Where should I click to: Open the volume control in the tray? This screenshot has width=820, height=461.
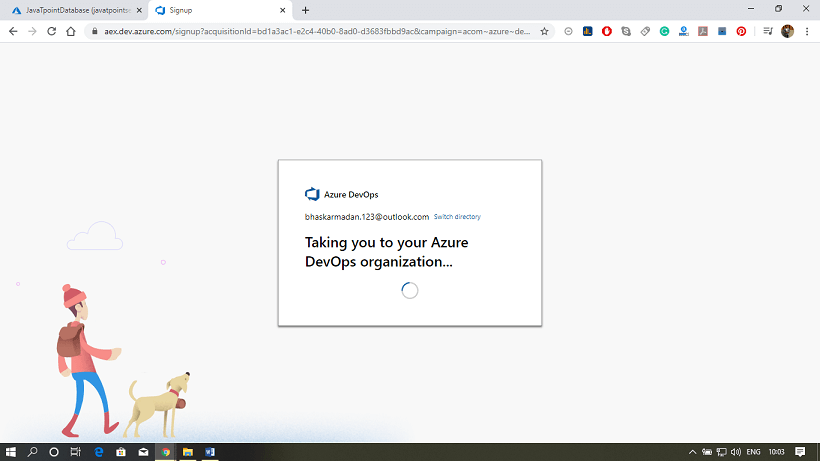736,452
